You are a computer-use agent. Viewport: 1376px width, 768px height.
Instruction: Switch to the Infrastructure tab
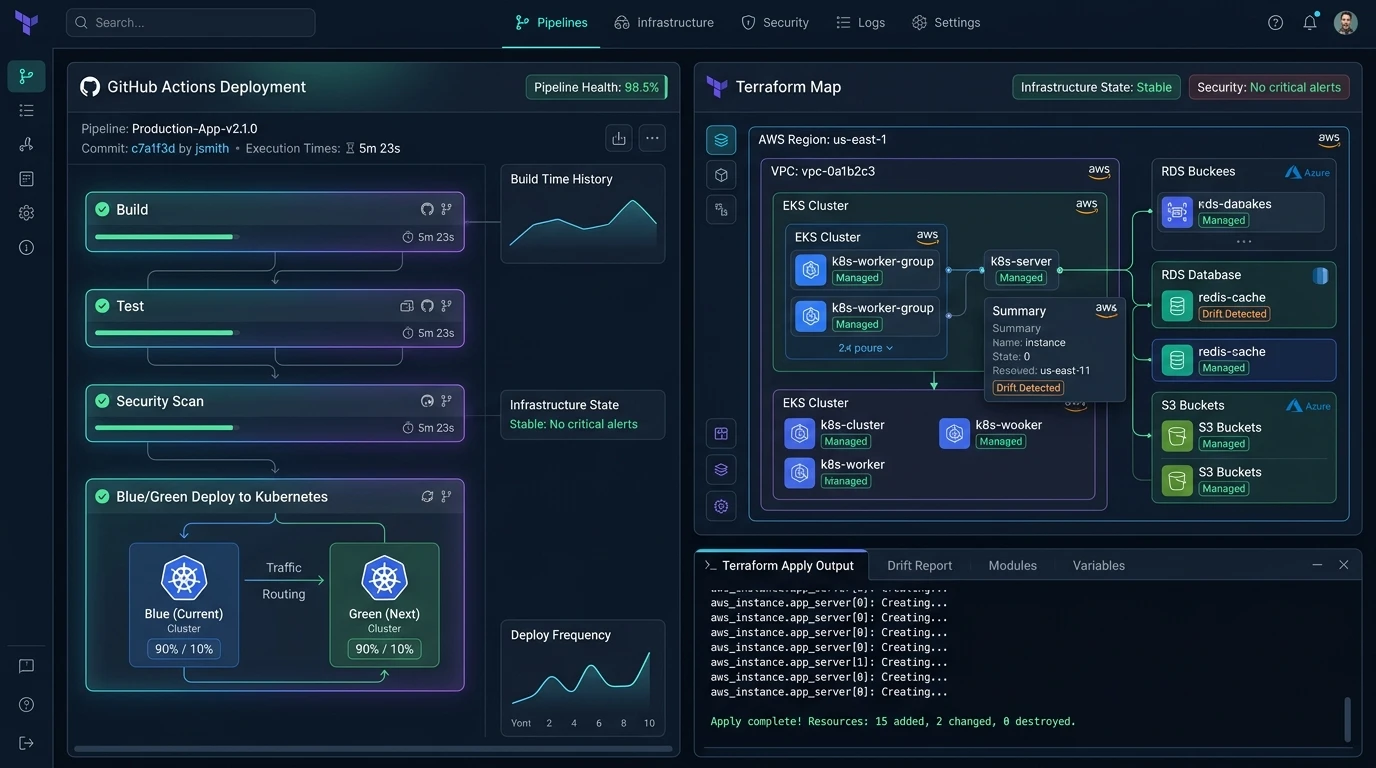(664, 22)
